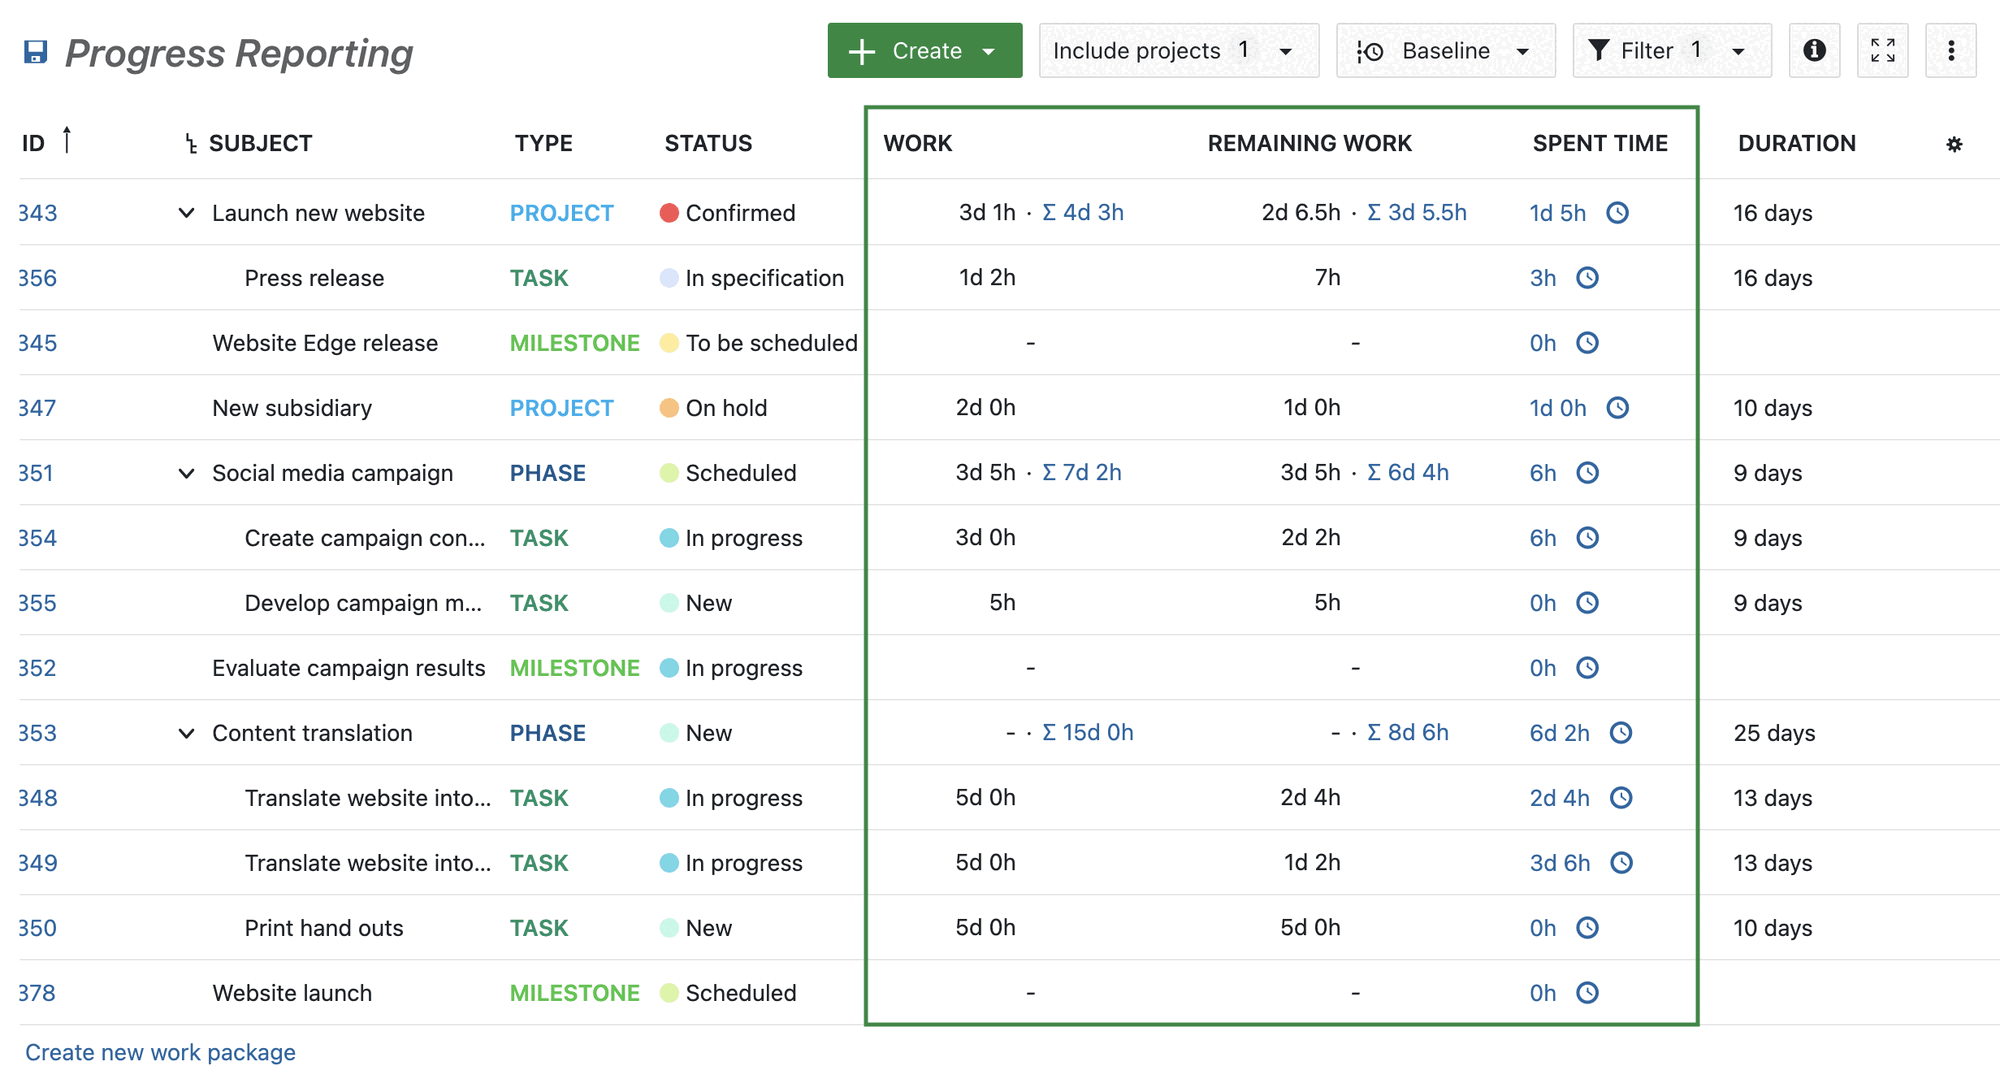Click the clock icon beside Content translation 6d 2h

tap(1621, 733)
